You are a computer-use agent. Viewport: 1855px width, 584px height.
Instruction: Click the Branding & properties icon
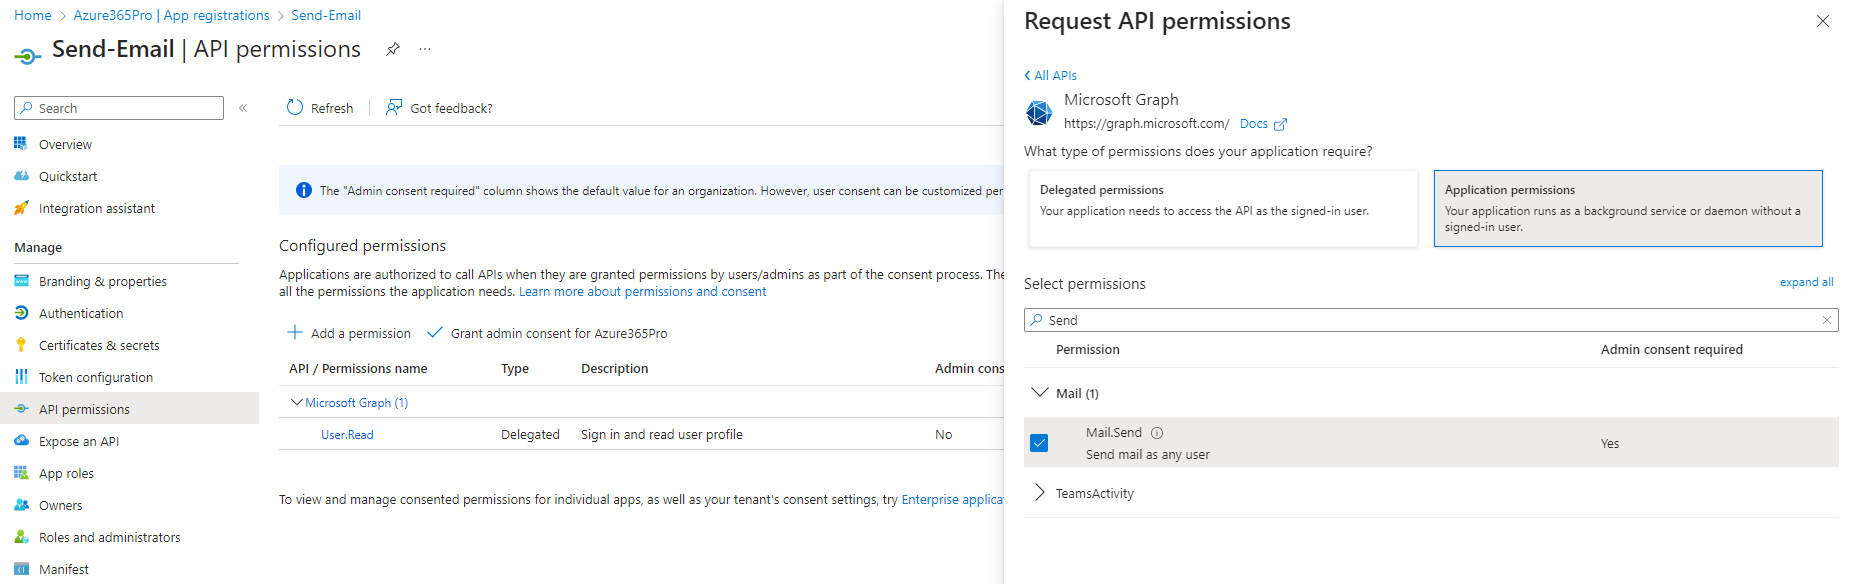(21, 281)
